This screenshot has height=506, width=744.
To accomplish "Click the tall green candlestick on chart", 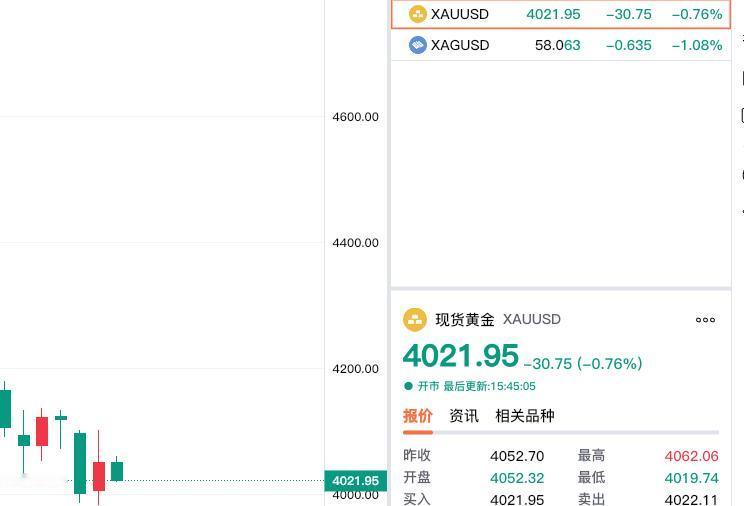I will (x=80, y=463).
